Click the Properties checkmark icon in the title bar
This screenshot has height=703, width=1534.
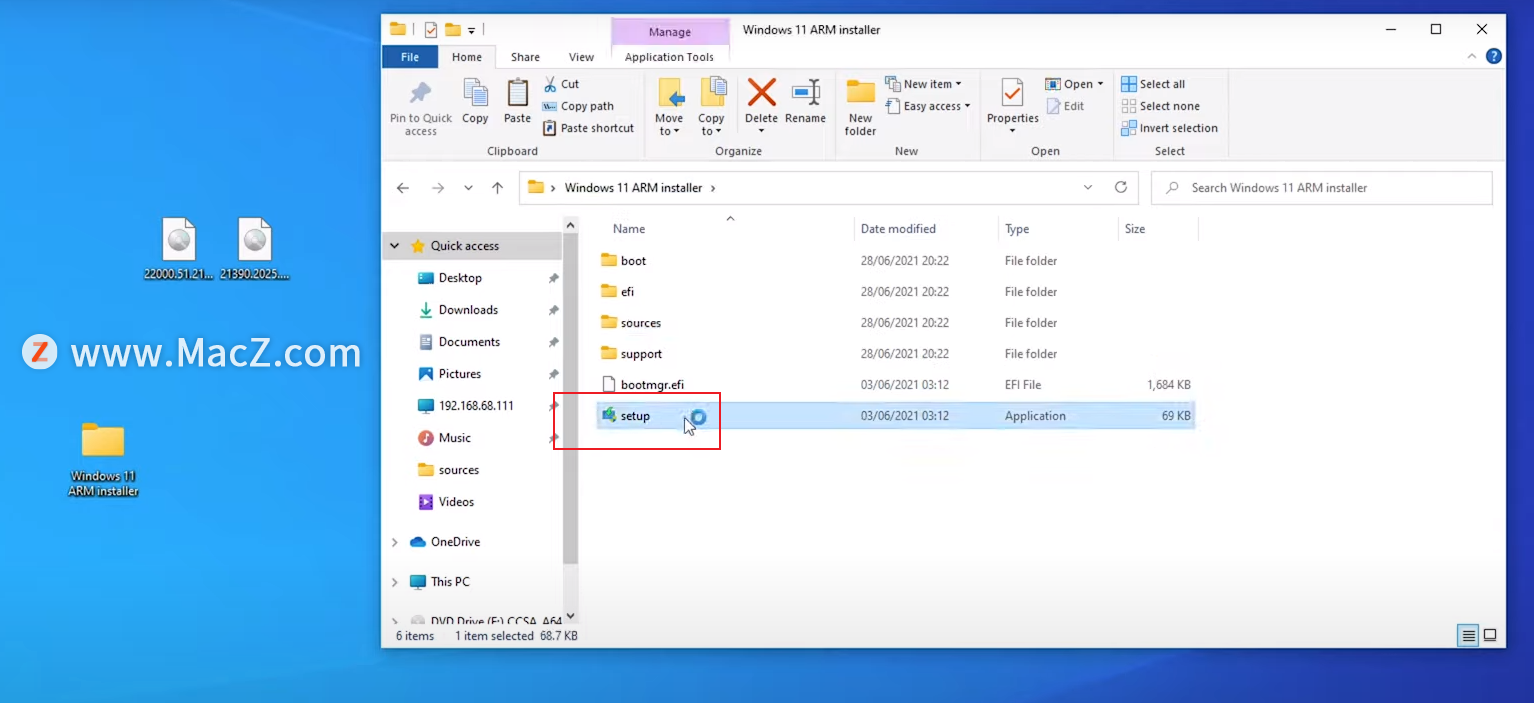[431, 29]
